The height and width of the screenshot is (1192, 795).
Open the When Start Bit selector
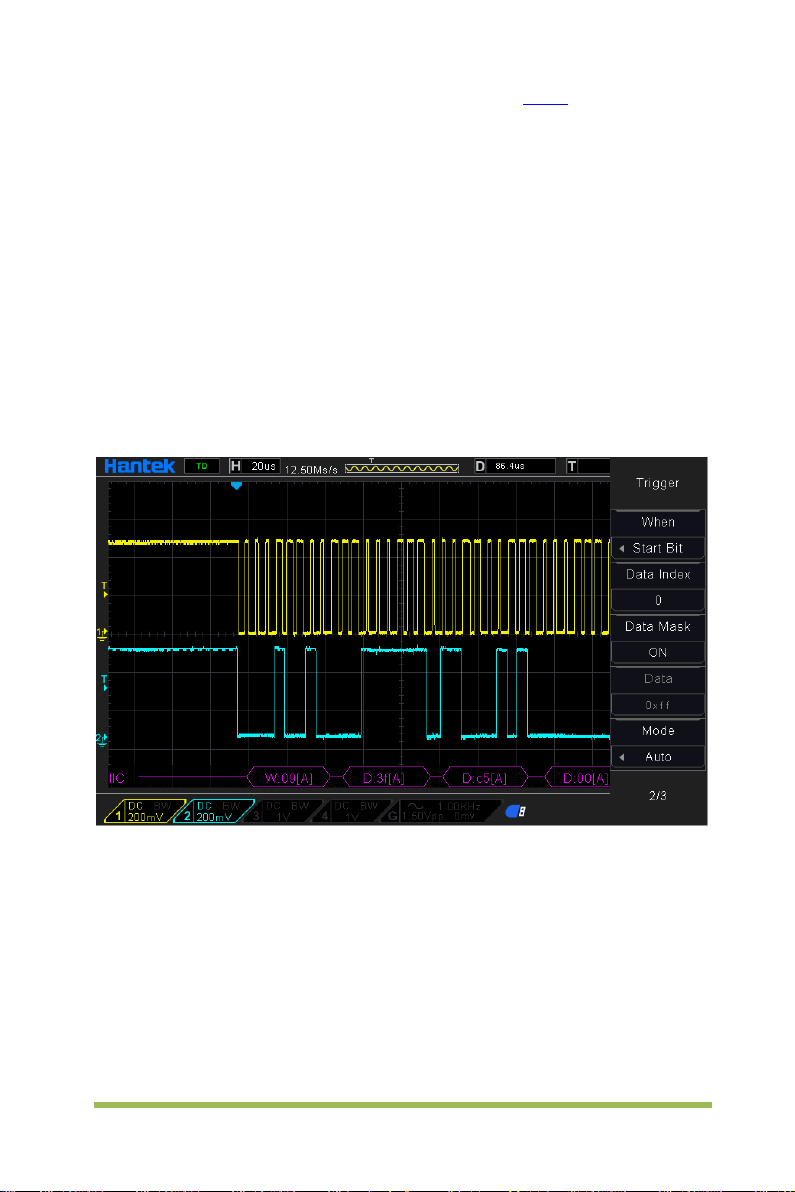657,548
